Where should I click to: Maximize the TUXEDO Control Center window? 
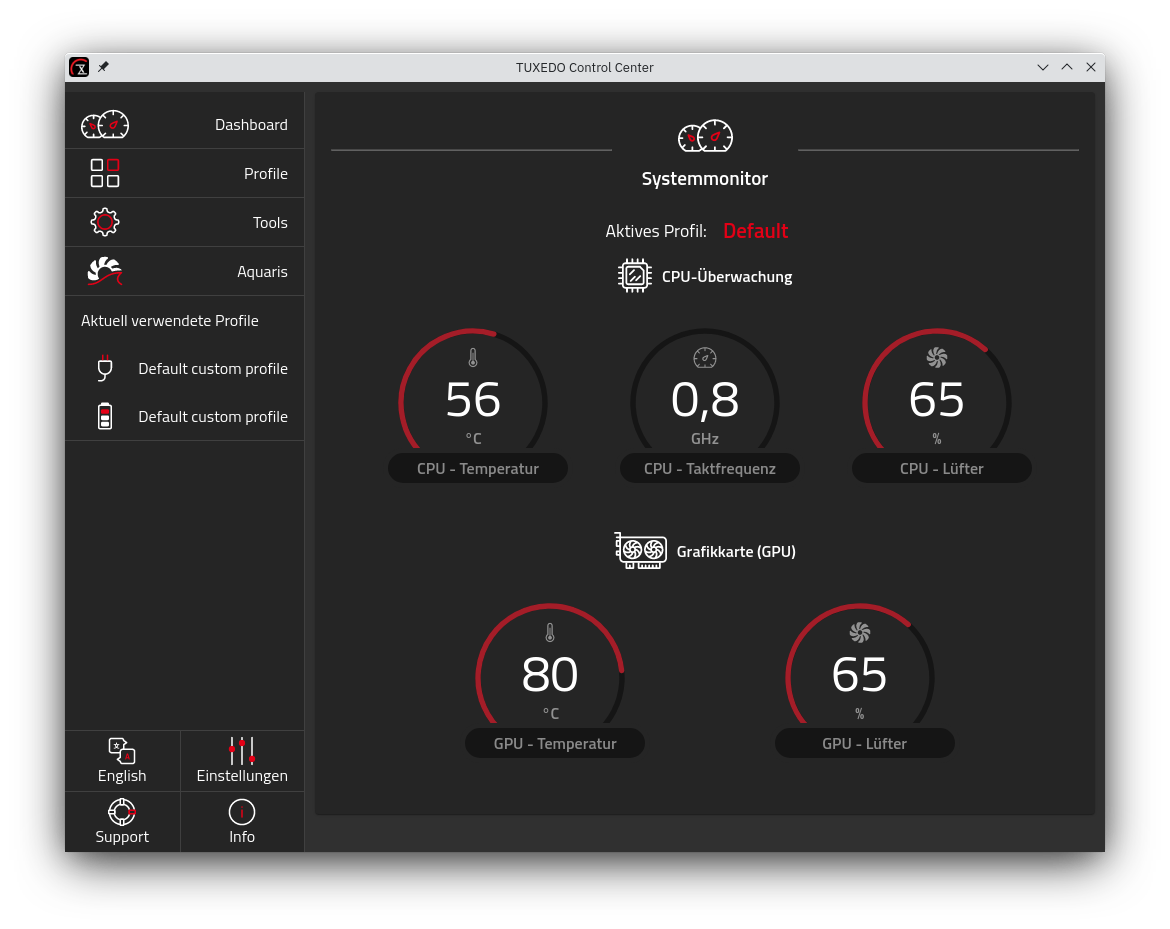pos(1067,67)
